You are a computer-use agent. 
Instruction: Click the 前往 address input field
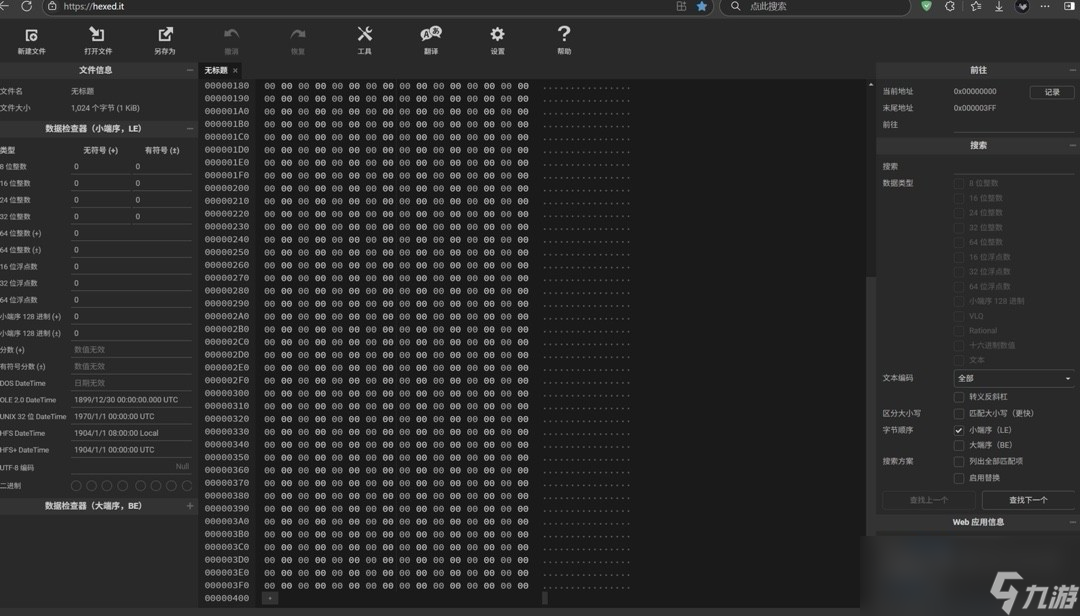(x=1012, y=125)
